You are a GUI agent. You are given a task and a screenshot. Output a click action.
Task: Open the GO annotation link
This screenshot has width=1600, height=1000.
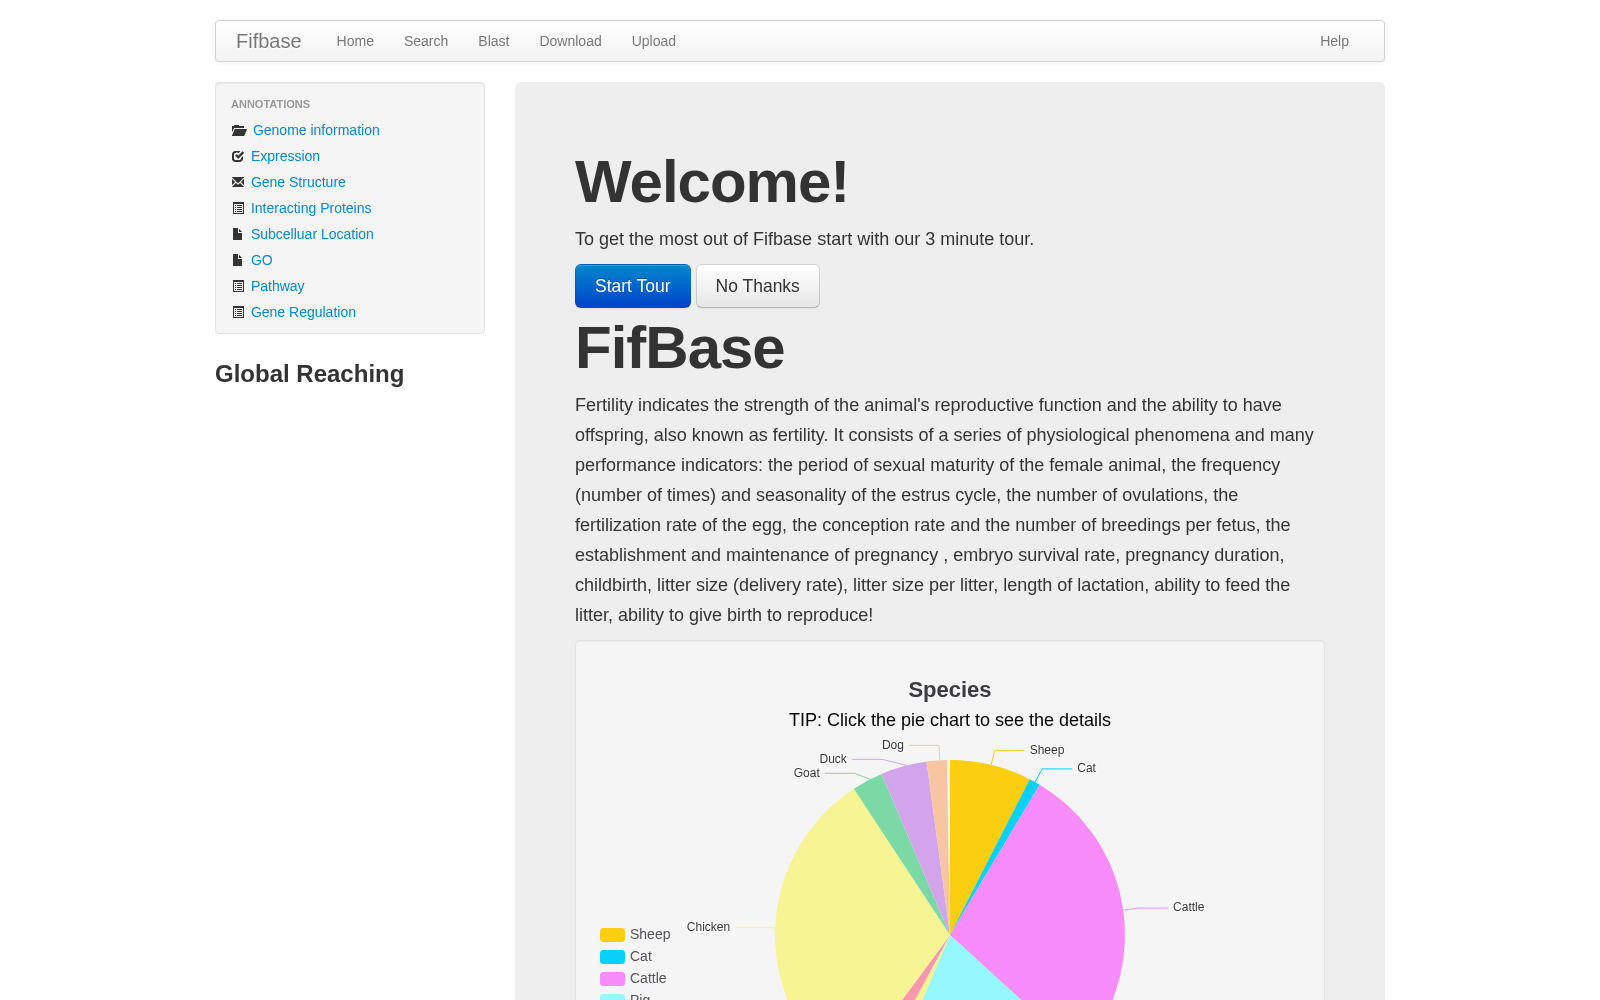point(261,260)
